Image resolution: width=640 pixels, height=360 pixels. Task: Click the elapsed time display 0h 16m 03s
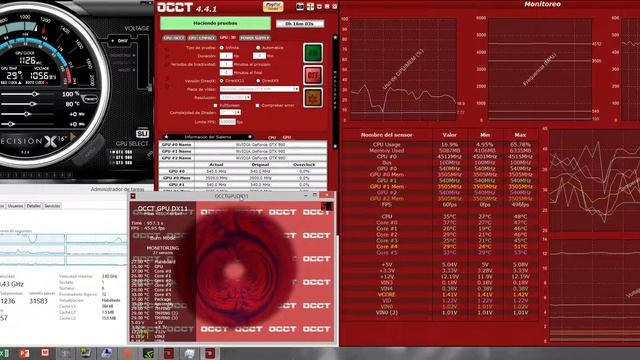click(300, 24)
